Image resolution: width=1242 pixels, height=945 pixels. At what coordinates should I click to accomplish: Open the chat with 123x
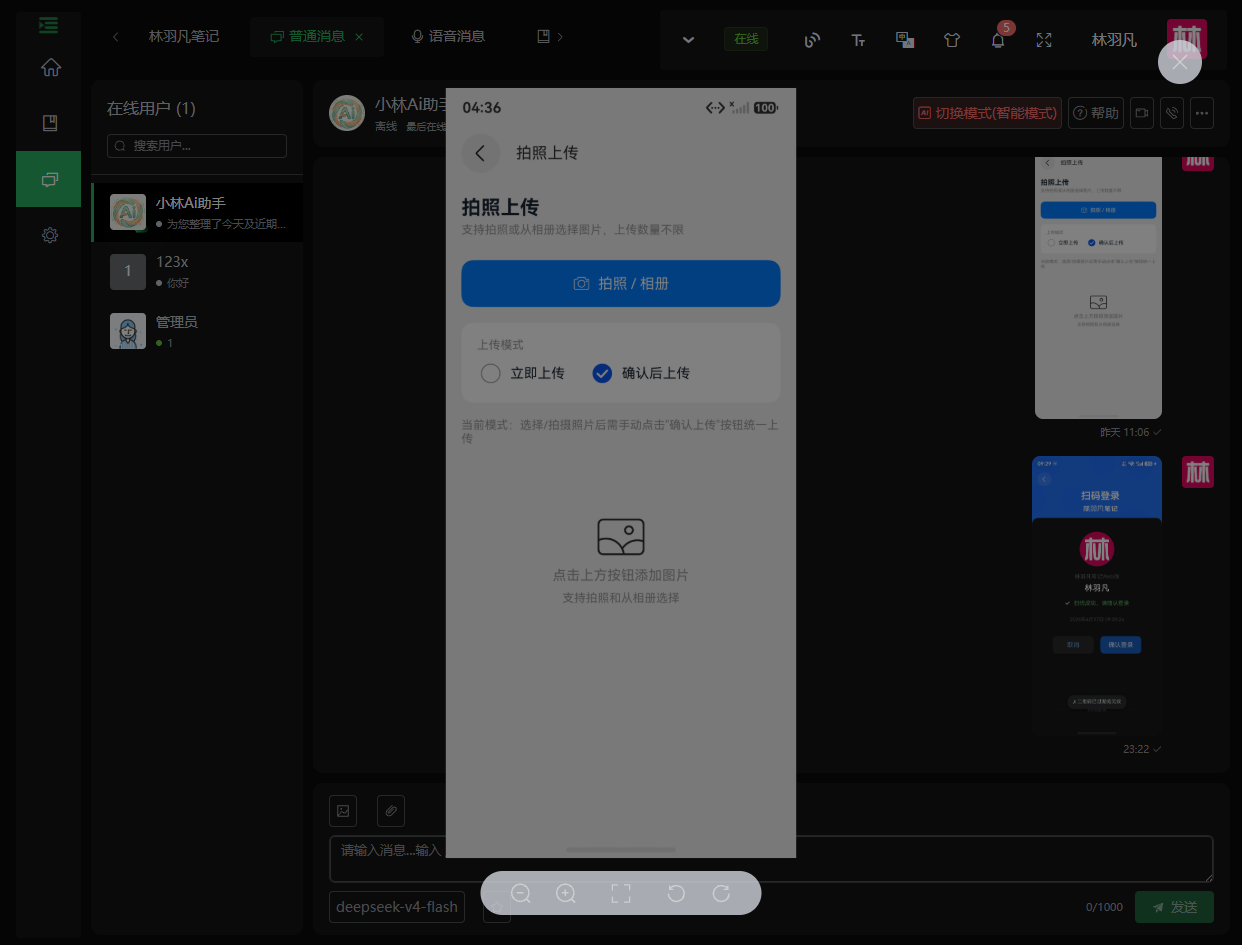click(197, 271)
